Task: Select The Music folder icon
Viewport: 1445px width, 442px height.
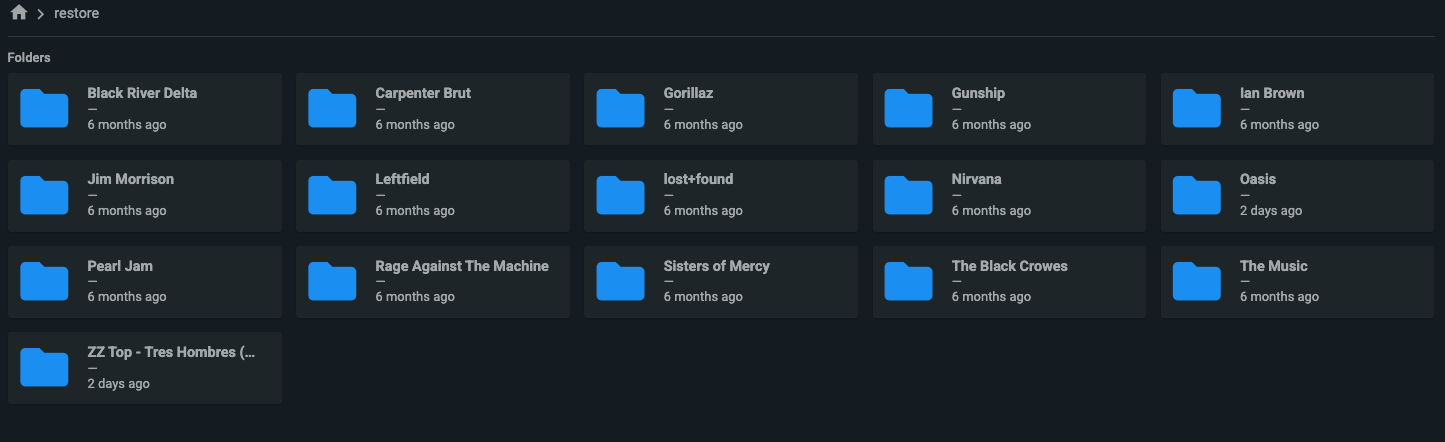Action: point(1197,282)
